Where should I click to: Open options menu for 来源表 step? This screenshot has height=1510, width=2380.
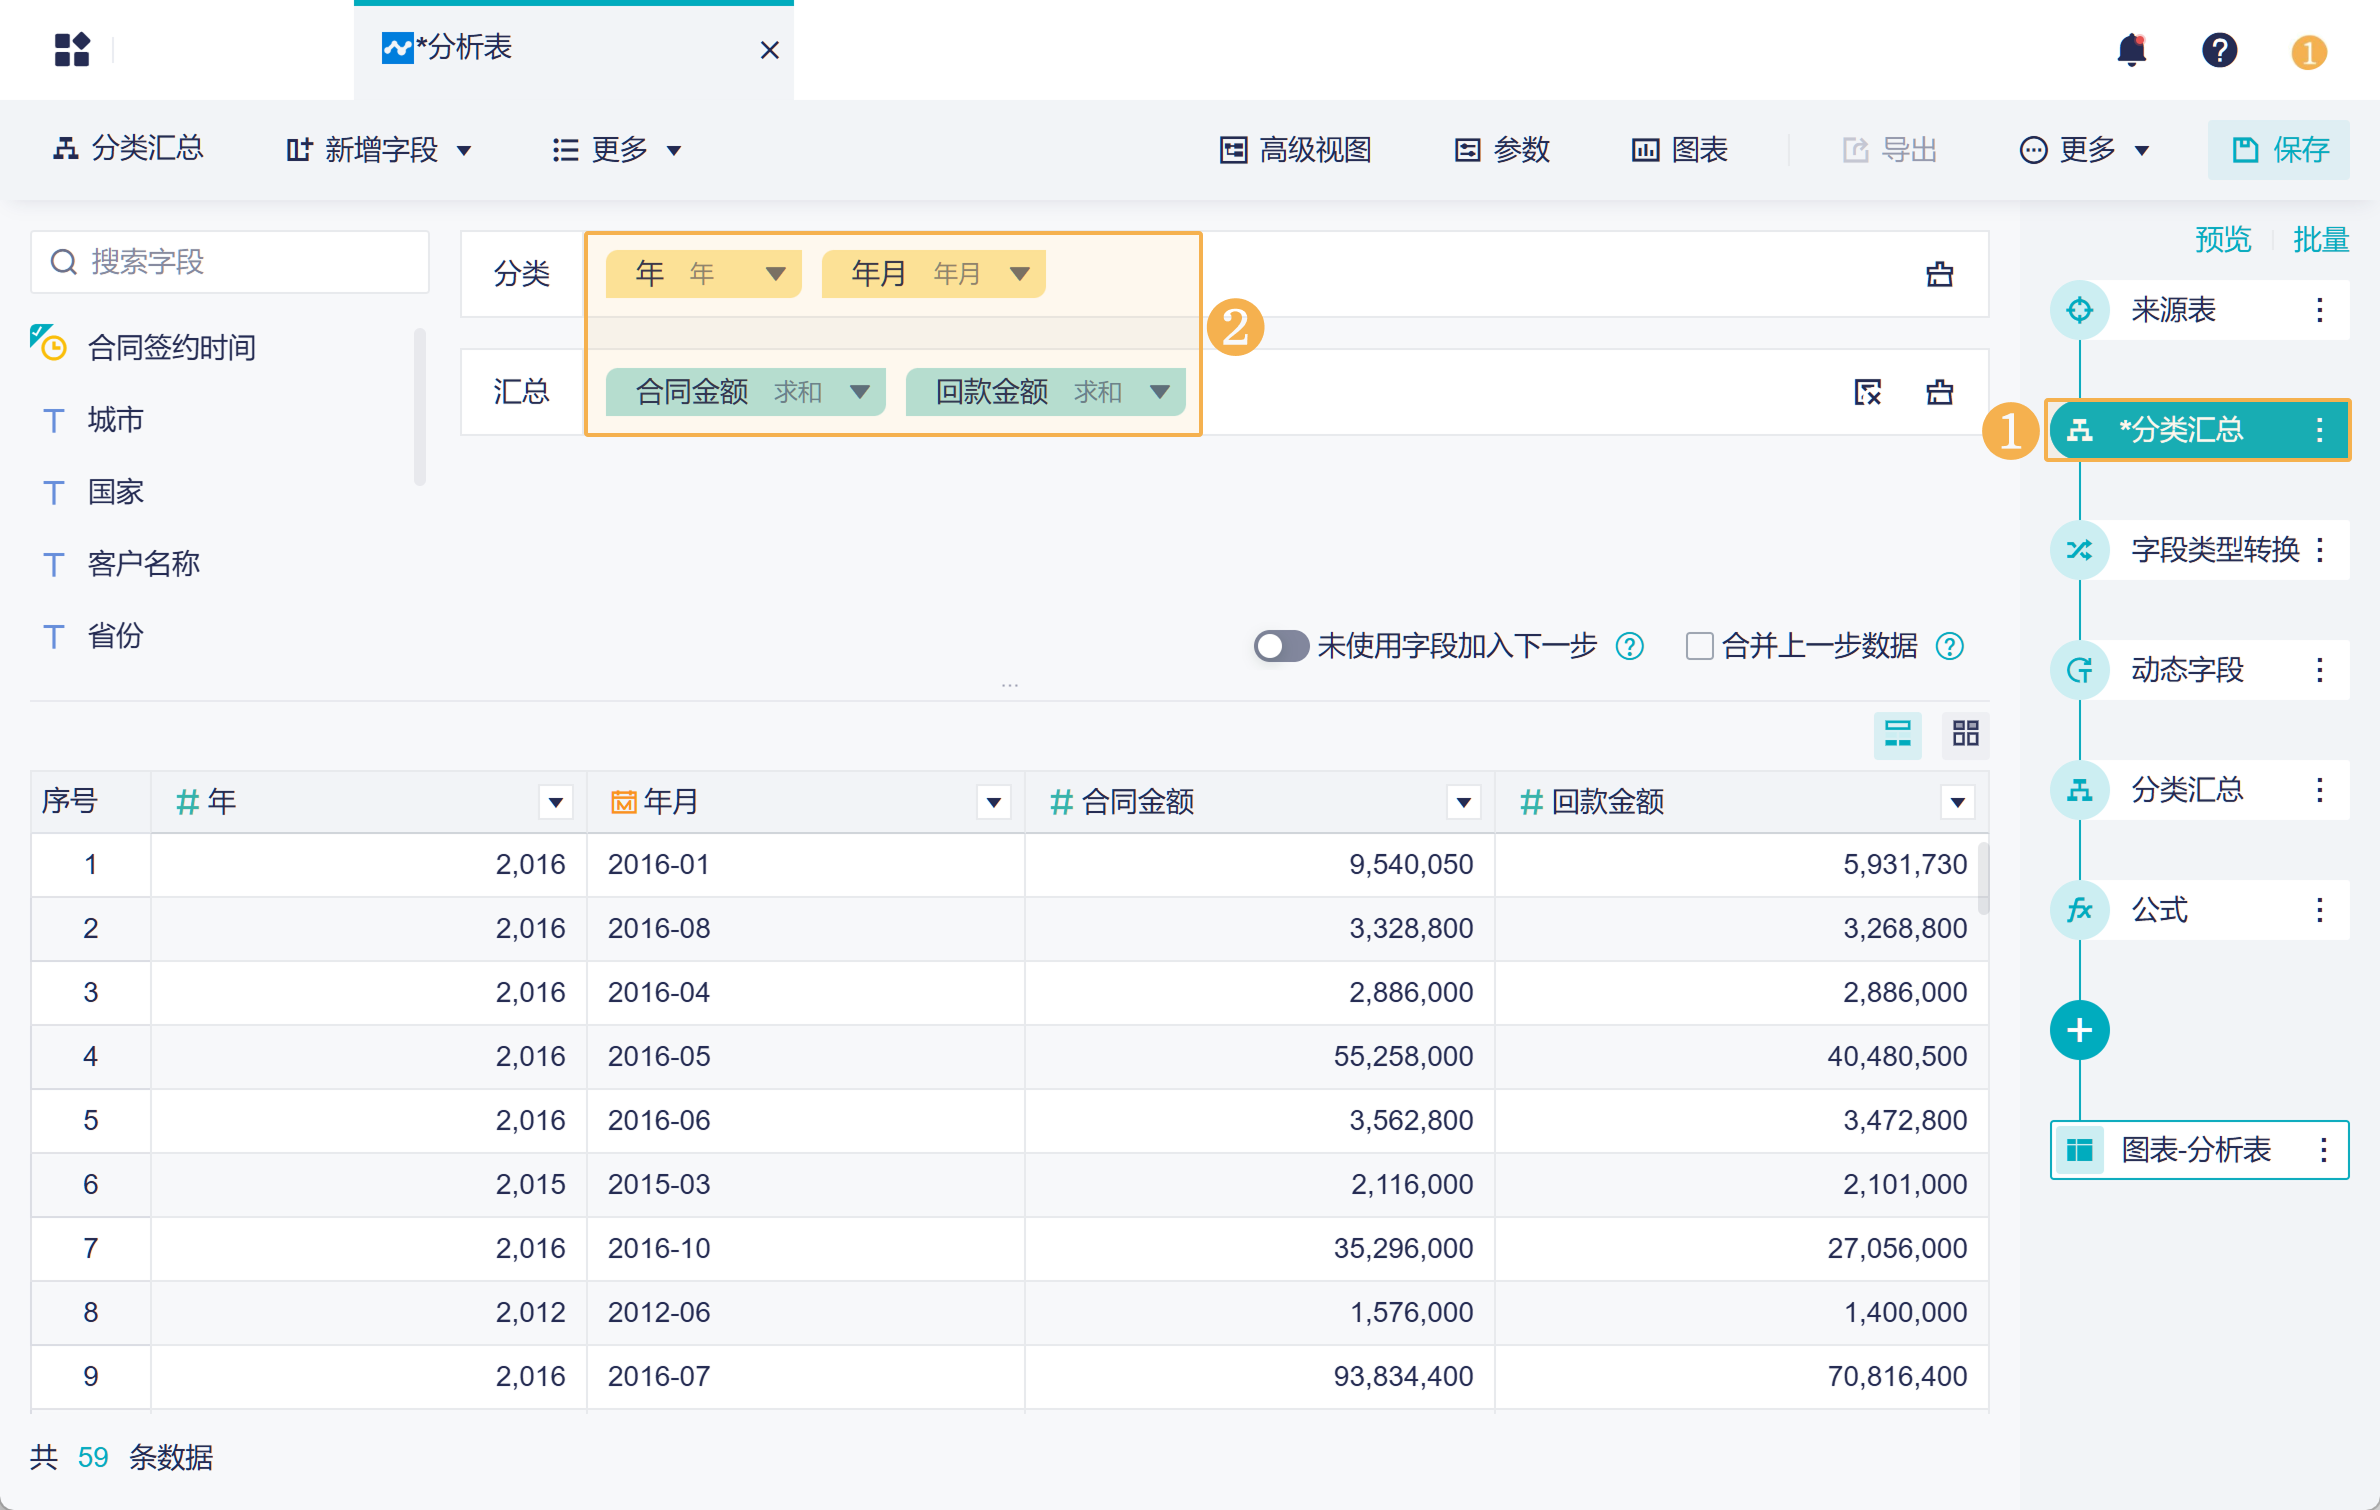(2320, 310)
